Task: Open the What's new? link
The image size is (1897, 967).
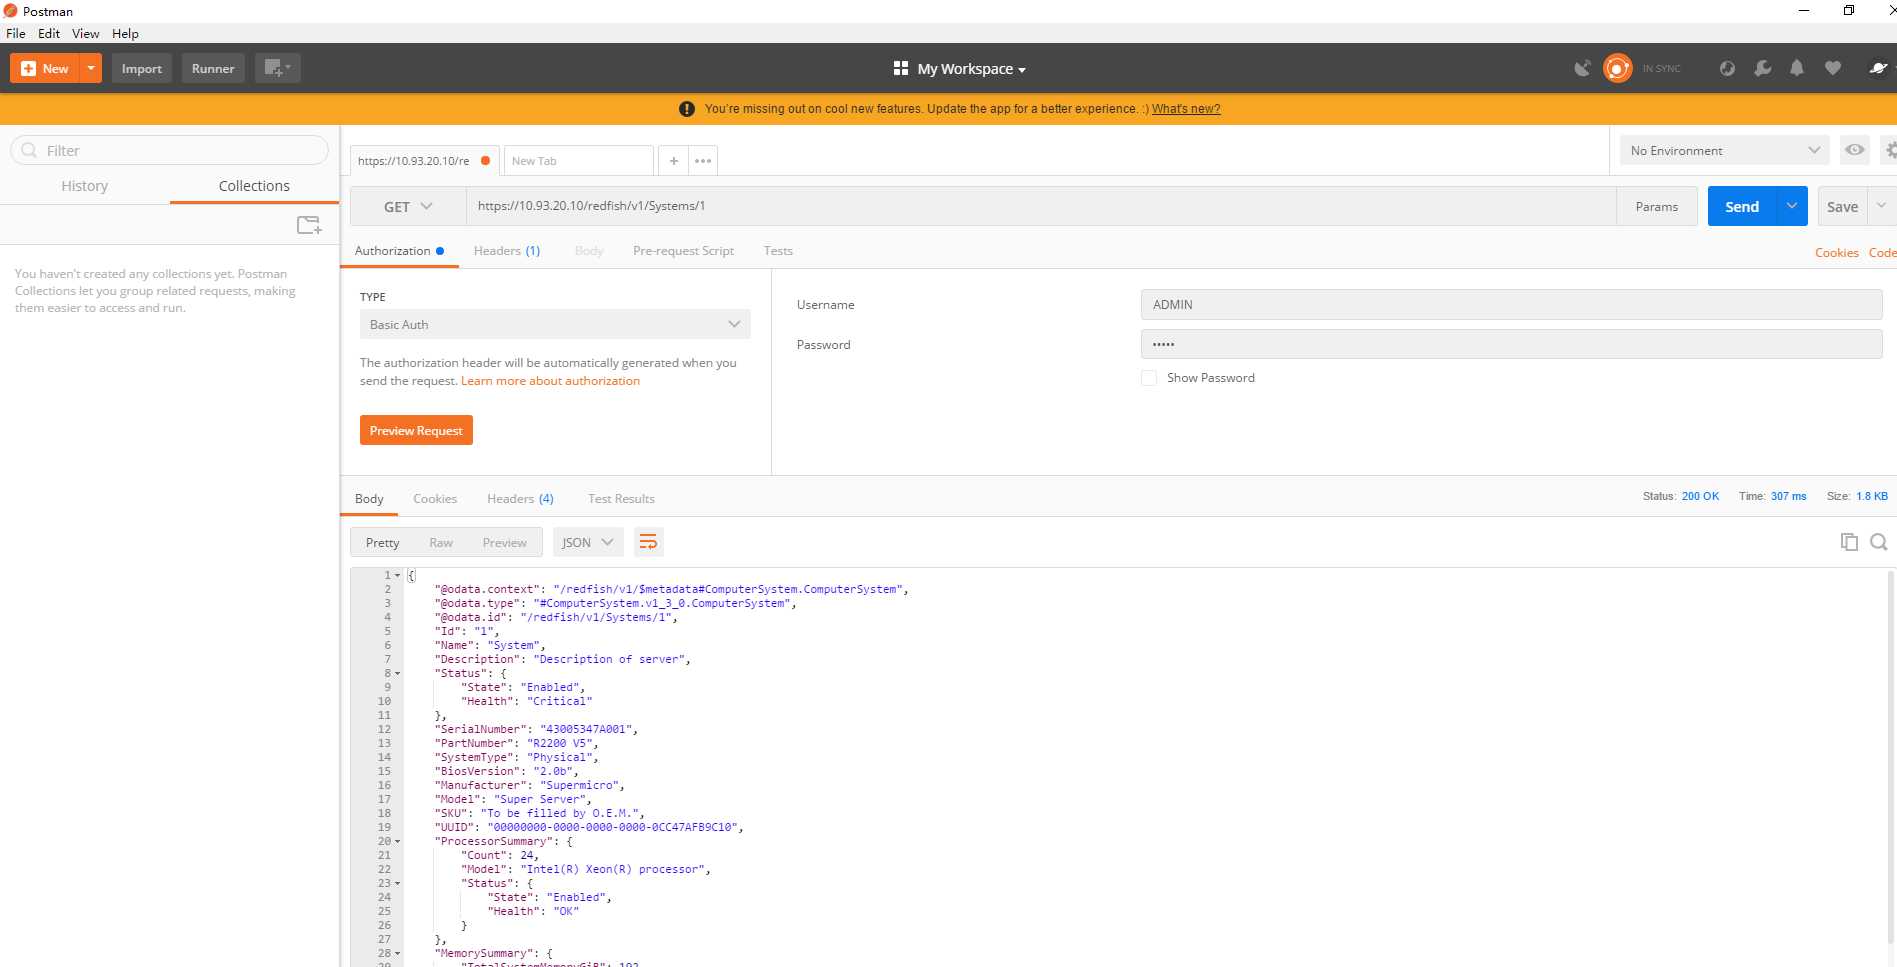Action: (1186, 109)
